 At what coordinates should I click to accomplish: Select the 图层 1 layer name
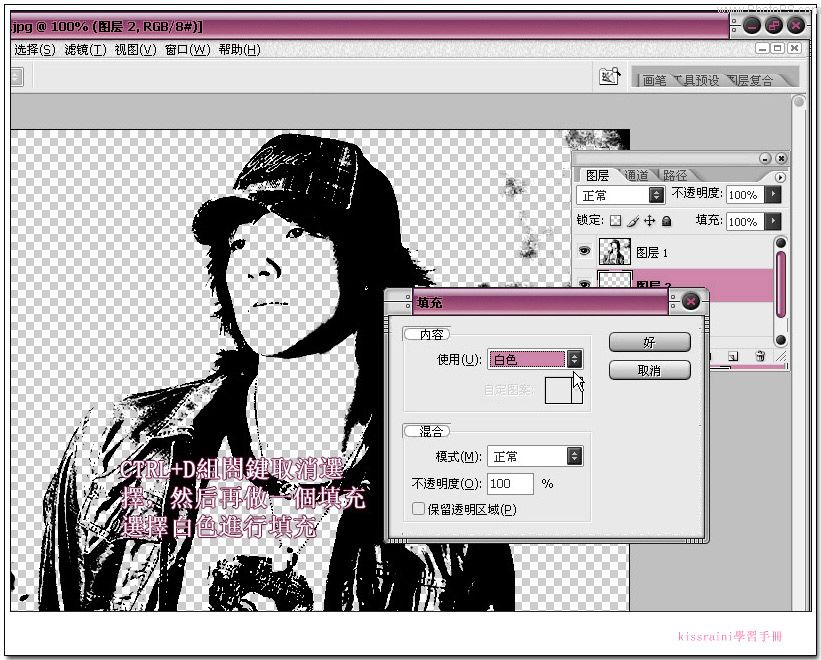click(x=652, y=253)
